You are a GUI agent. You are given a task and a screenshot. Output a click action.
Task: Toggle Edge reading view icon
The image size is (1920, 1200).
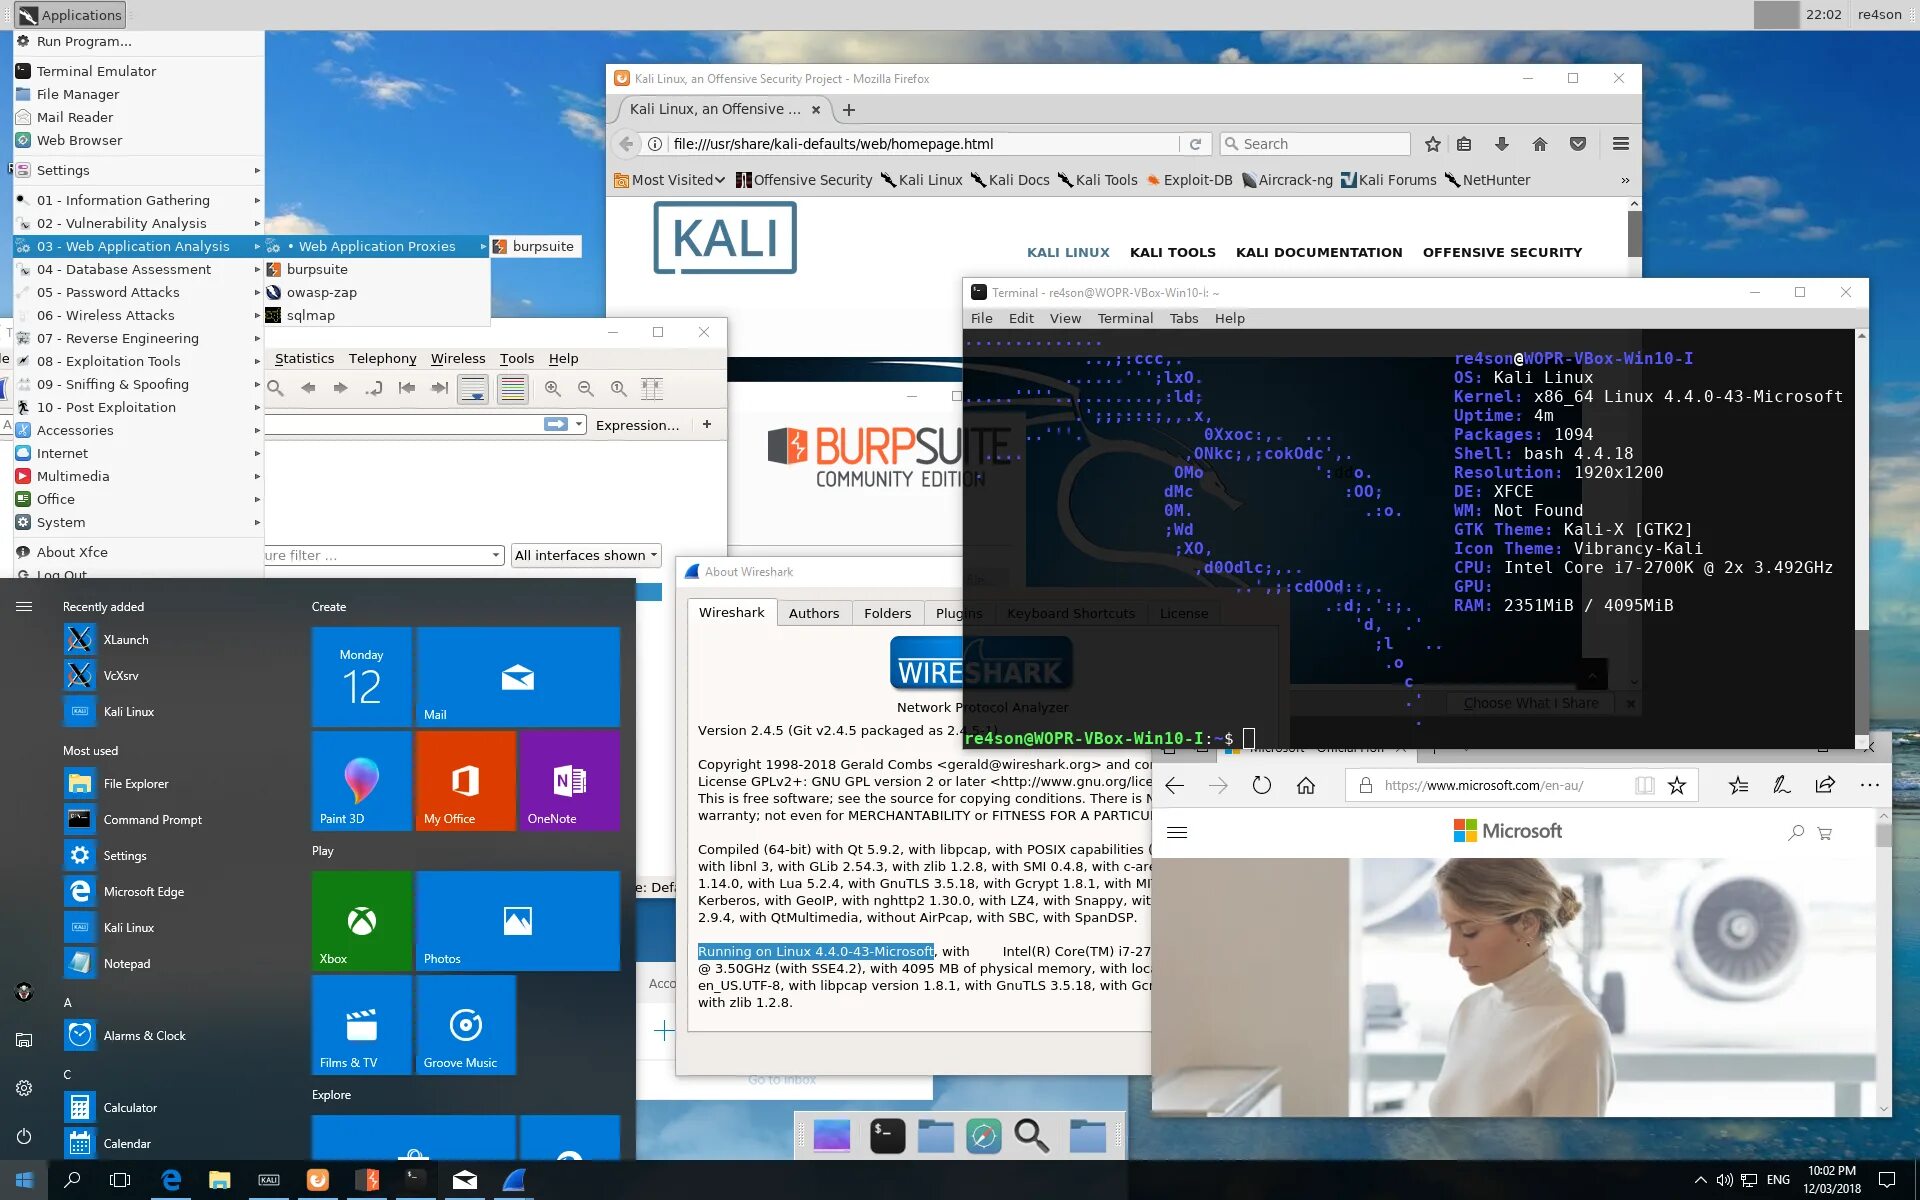click(1644, 786)
